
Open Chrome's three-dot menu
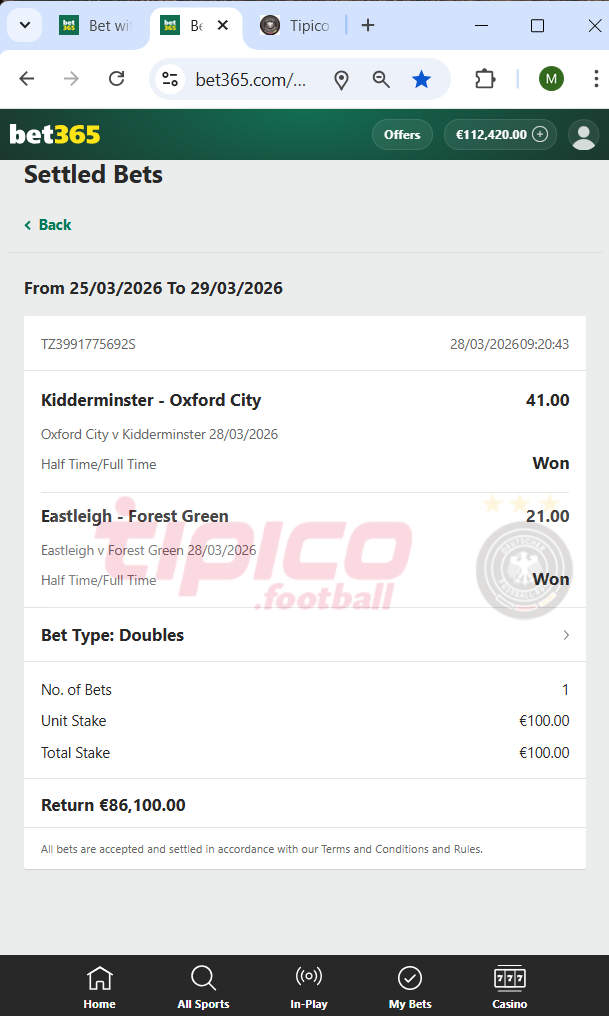coord(596,77)
